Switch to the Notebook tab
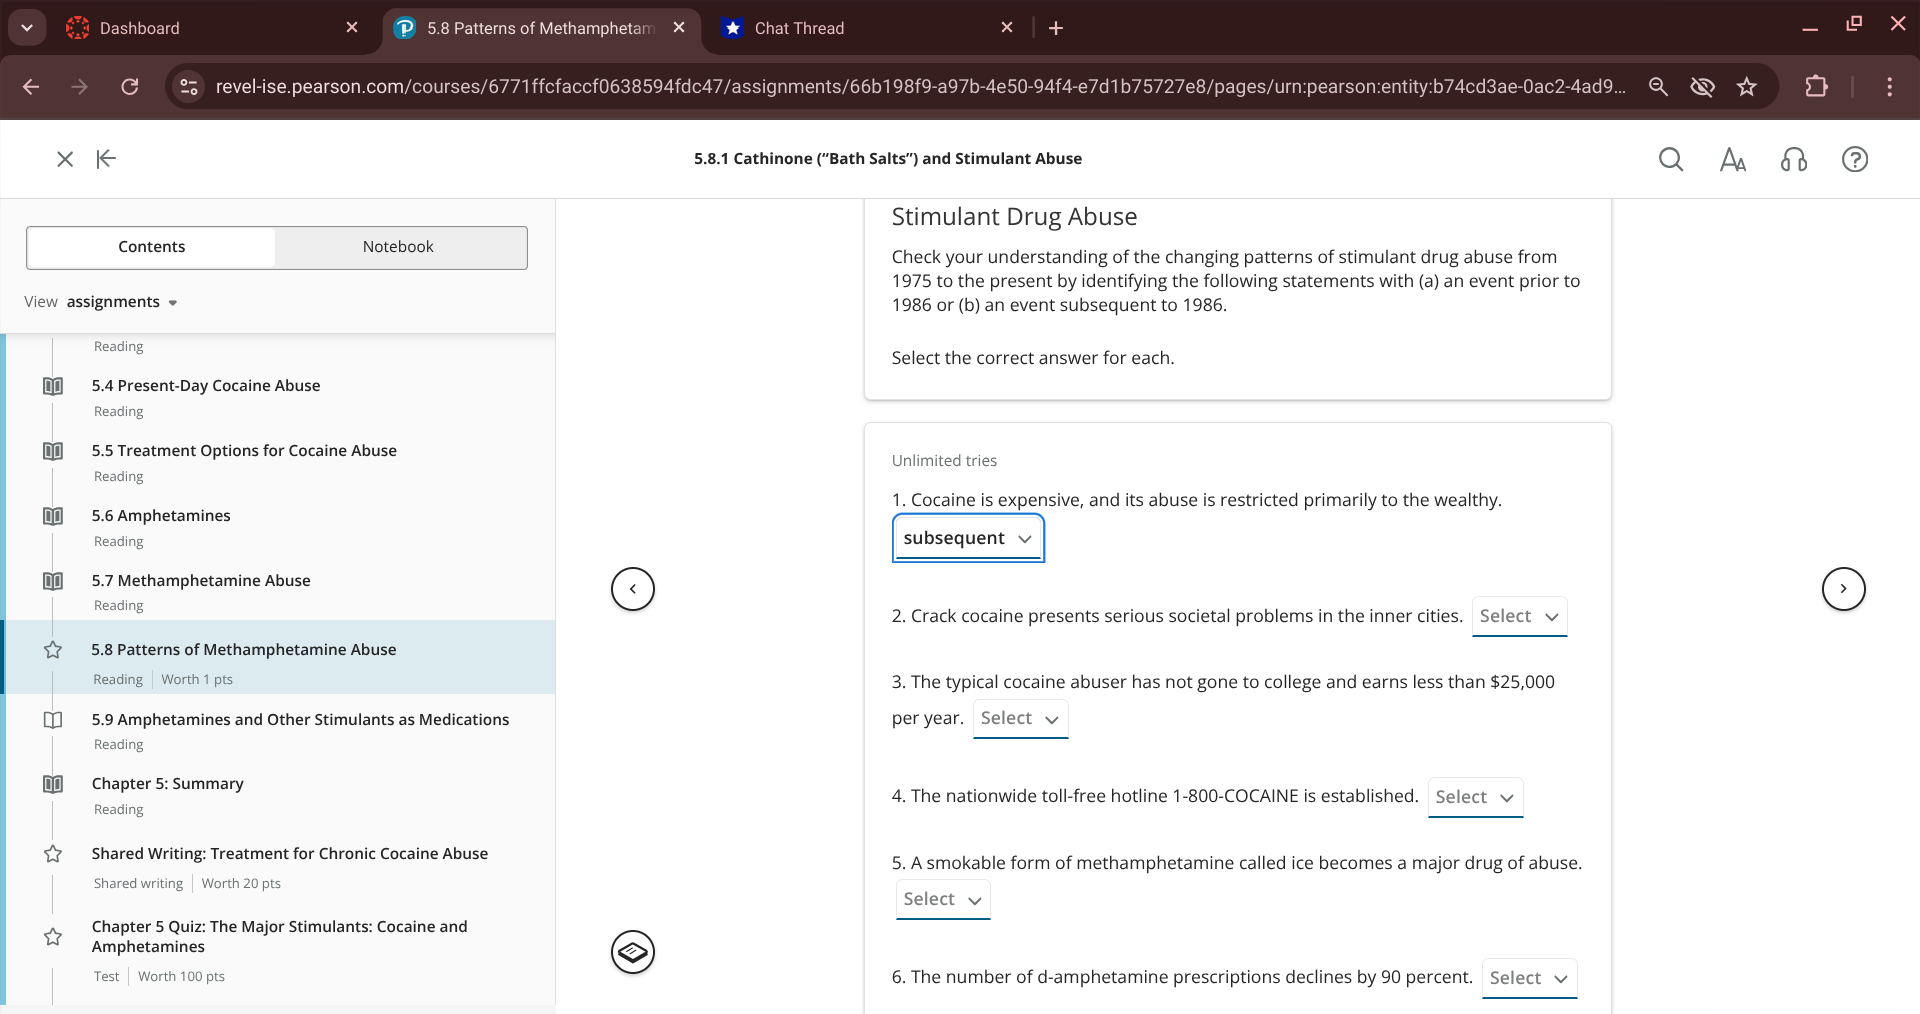The width and height of the screenshot is (1920, 1014). (x=397, y=246)
